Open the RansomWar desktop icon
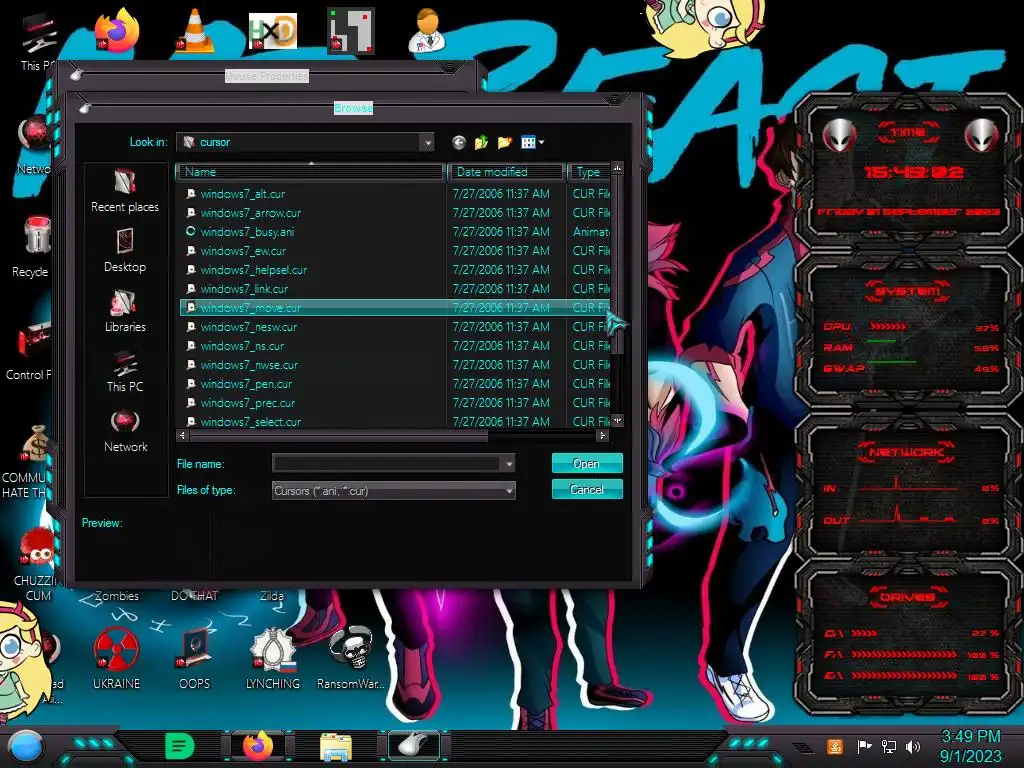 pyautogui.click(x=351, y=658)
